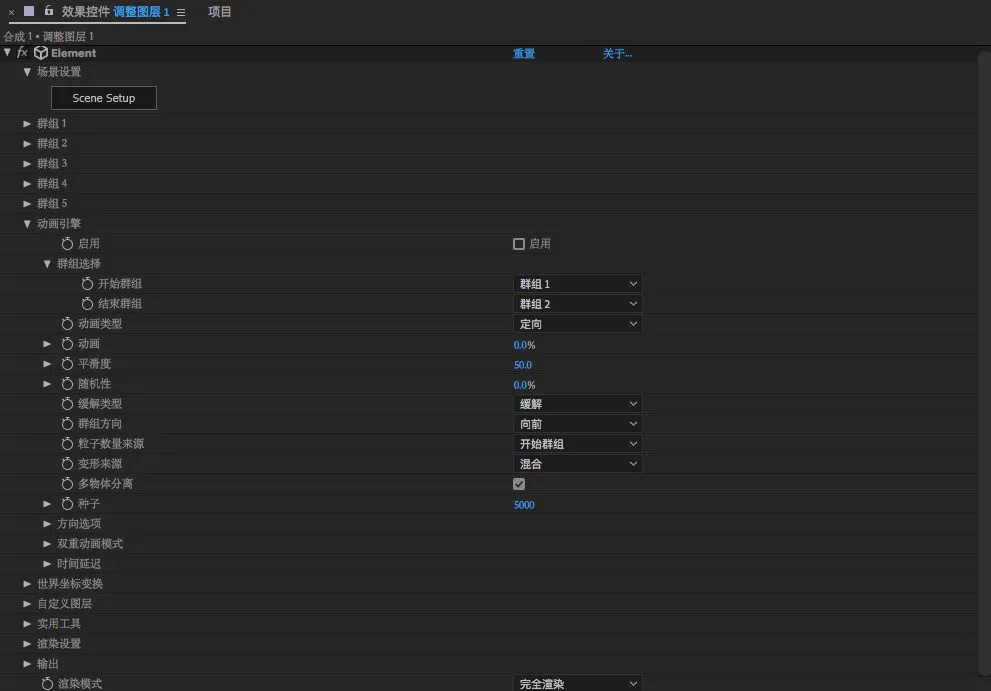Click the panel lock icon in header

[x=48, y=11]
